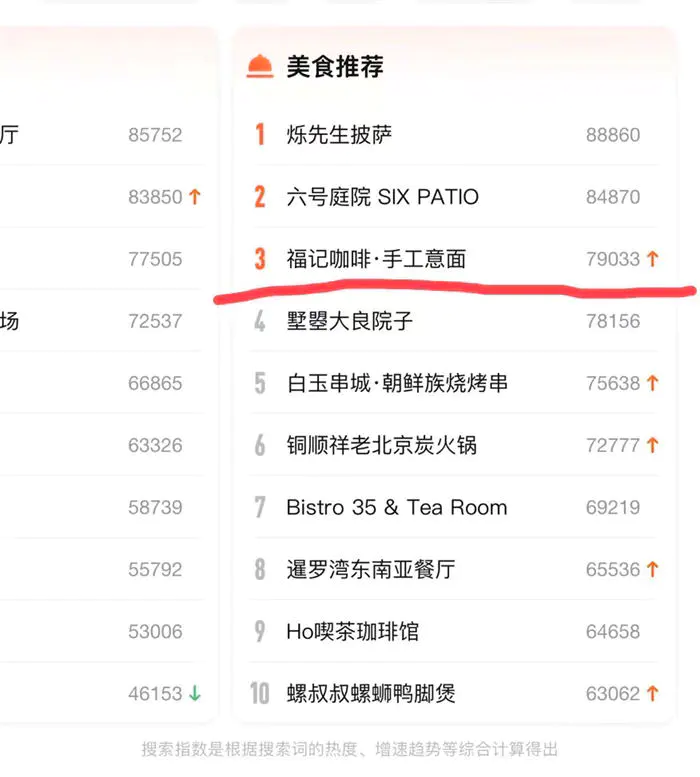The height and width of the screenshot is (777, 700).
Task: Tap 暹罗湾东南亚餐厅 in the ranking
Action: 370,569
